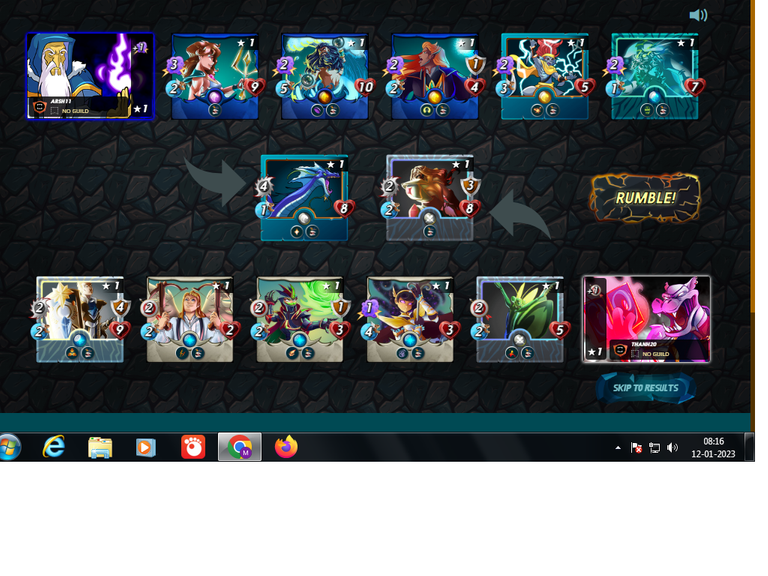This screenshot has height=576, width=768.
Task: Select the bear card with 3 armor
Action: coord(430,198)
